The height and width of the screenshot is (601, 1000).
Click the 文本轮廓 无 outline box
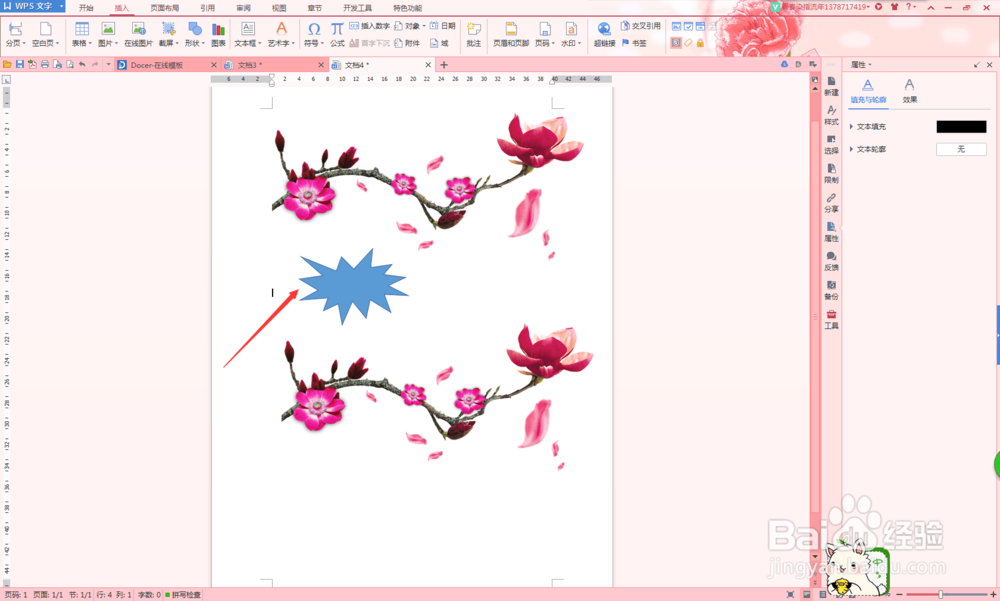coord(961,149)
